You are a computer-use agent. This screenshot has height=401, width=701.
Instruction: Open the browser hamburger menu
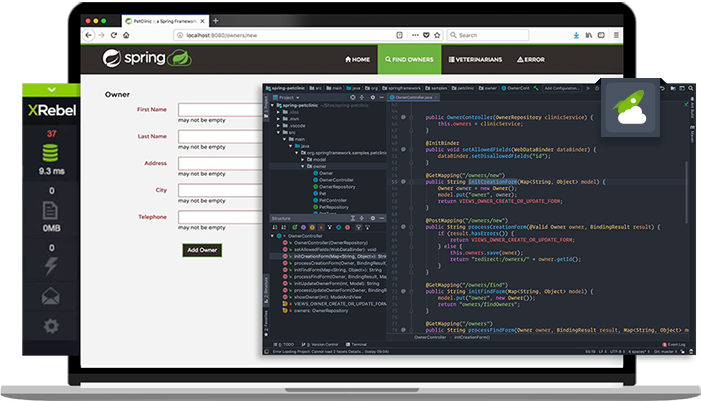(x=616, y=35)
